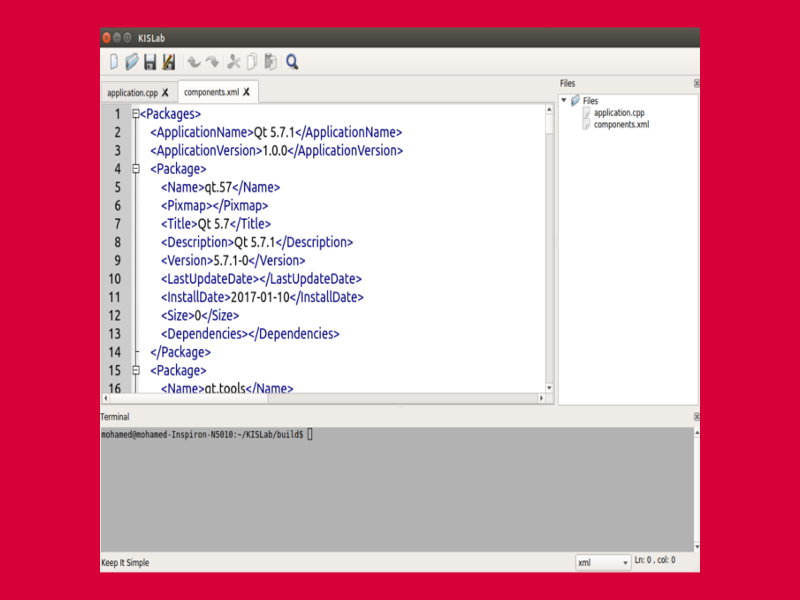Click the InstallDate 2017-01-10 line
Screen dimensions: 800x600
pos(262,297)
